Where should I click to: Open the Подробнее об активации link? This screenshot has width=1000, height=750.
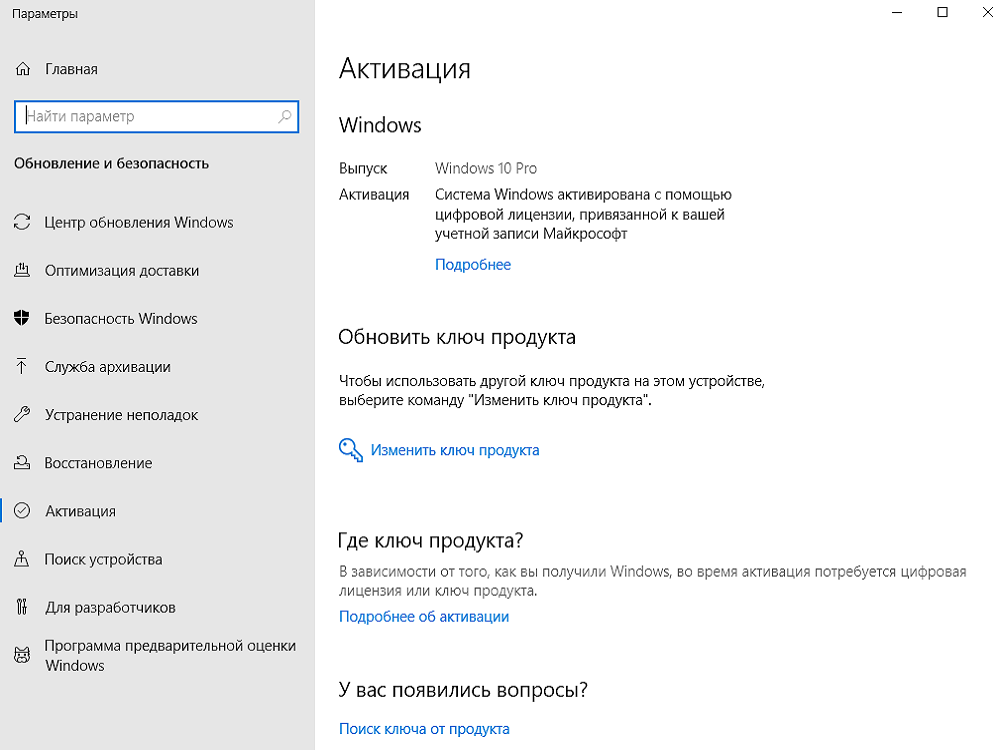tap(424, 616)
